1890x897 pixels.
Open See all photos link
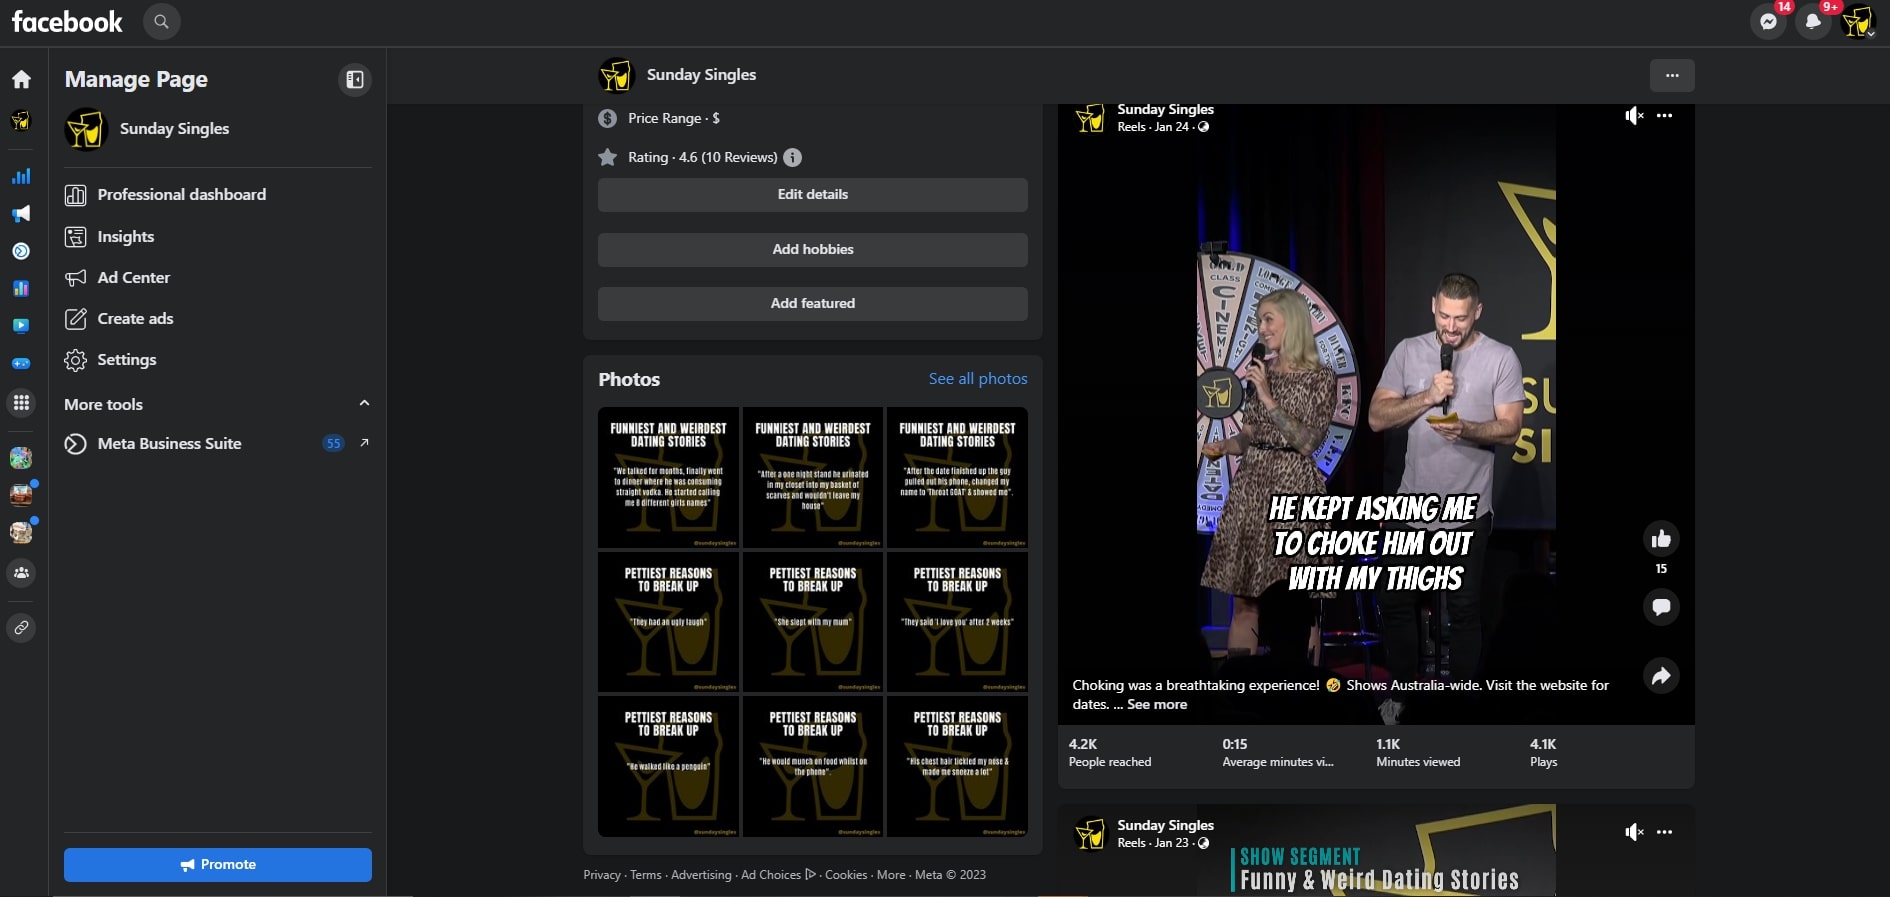coord(978,379)
